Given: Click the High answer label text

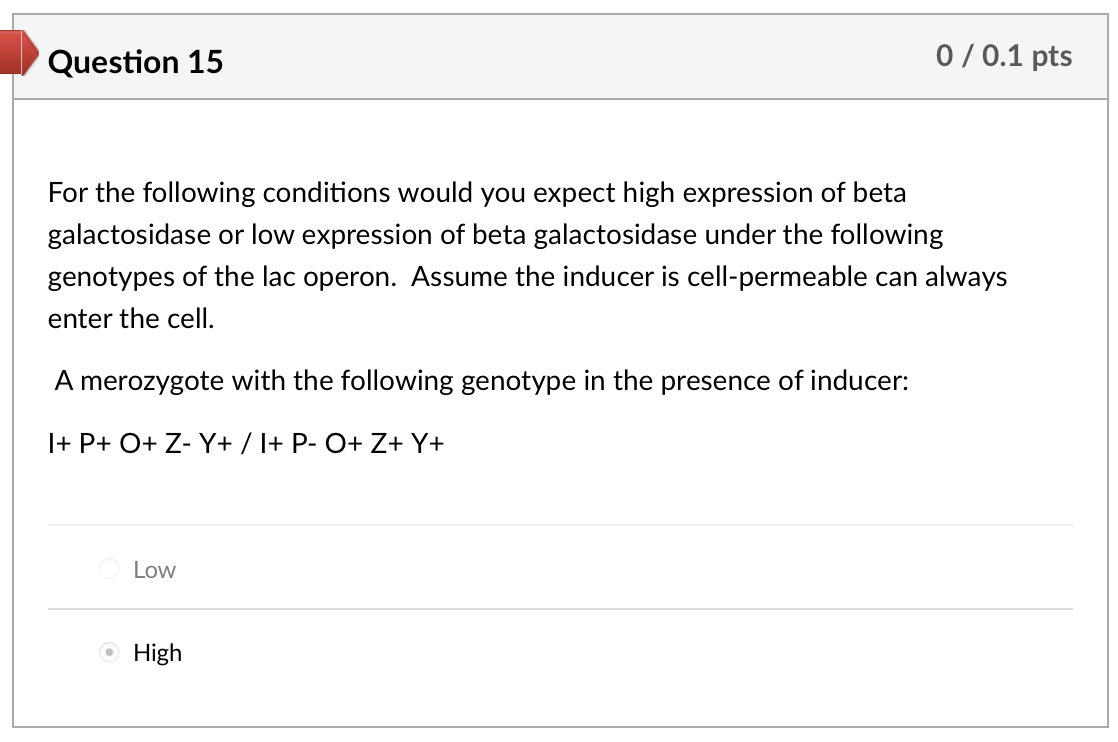Looking at the screenshot, I should coord(158,652).
